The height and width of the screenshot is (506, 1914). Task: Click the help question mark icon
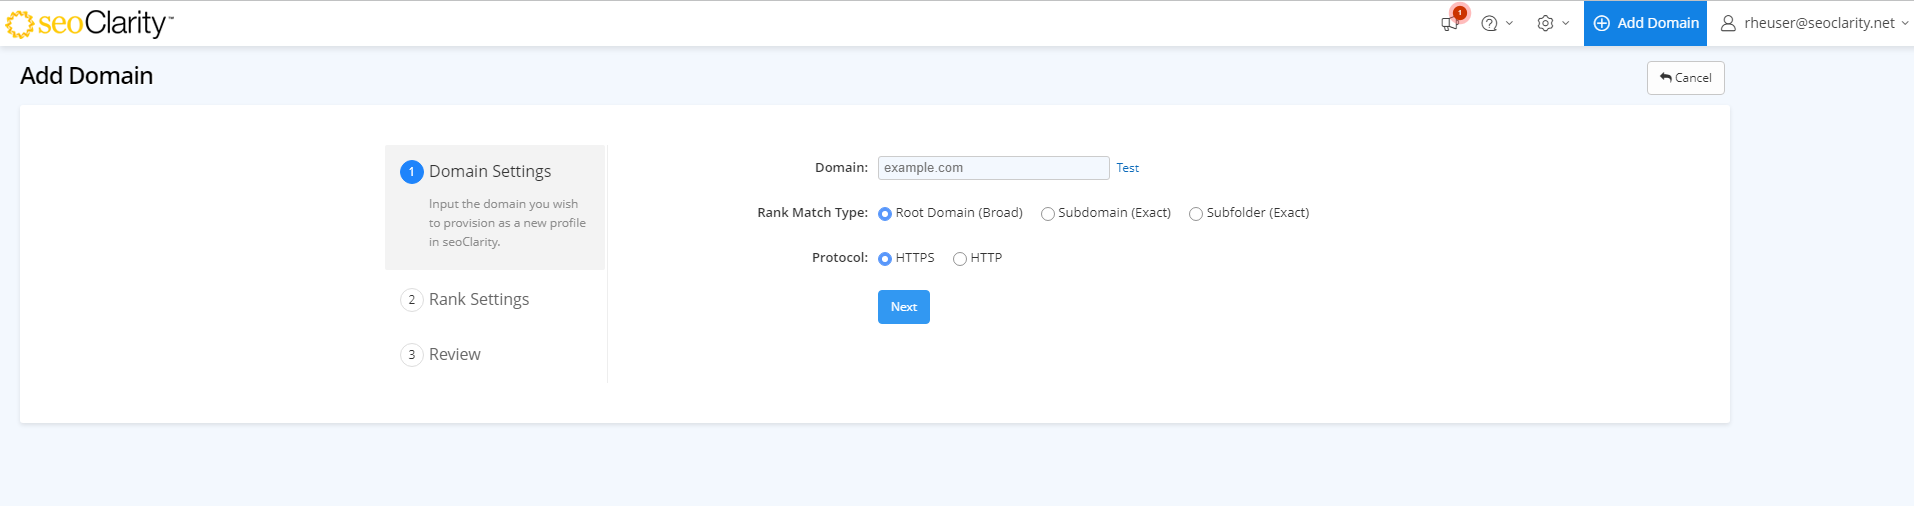click(1489, 23)
